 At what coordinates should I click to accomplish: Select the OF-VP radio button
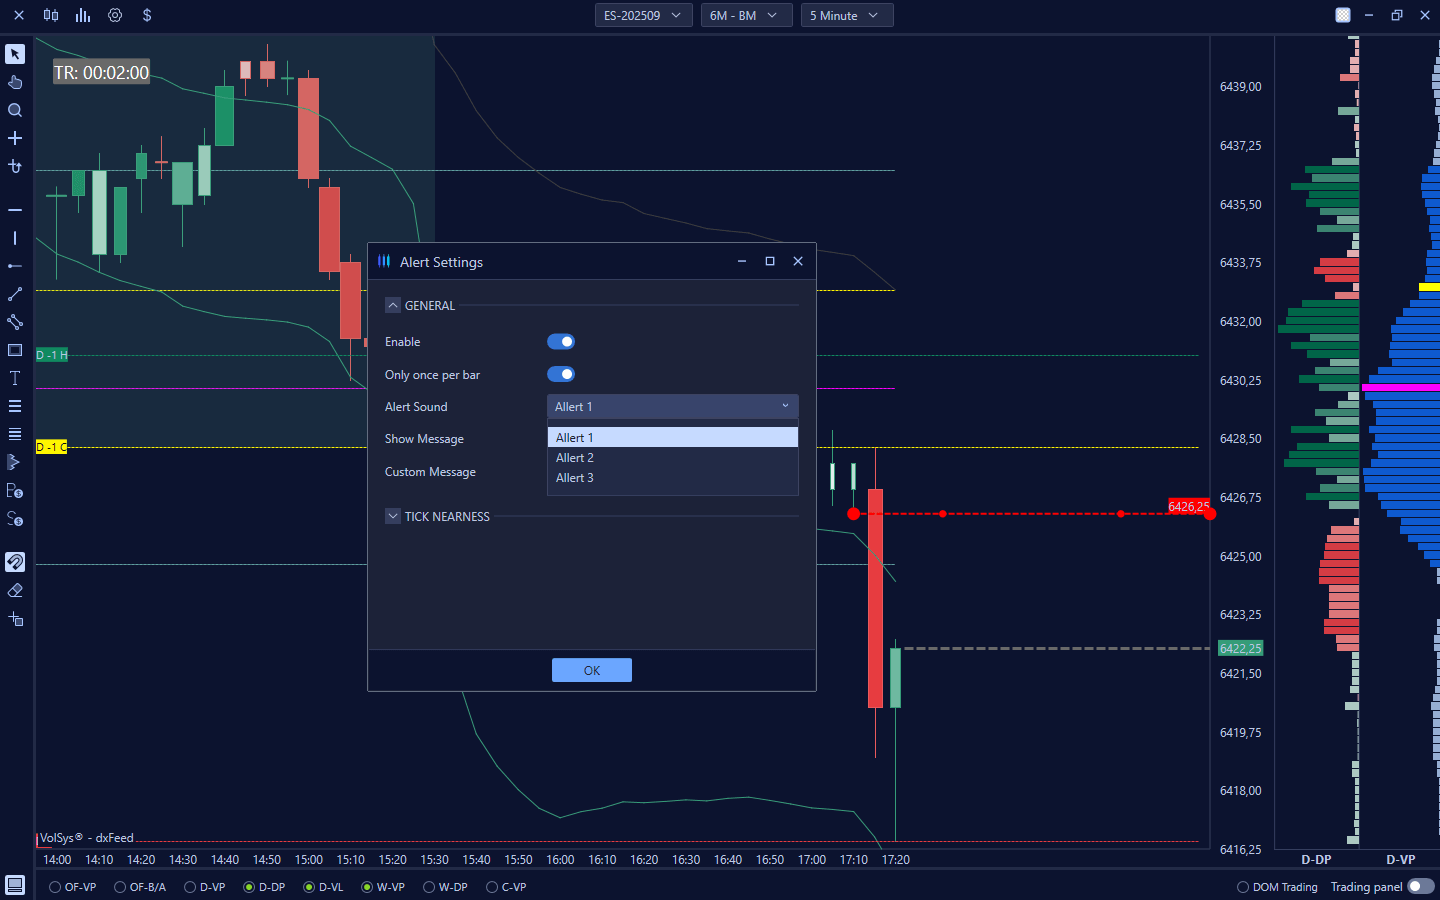(x=56, y=887)
